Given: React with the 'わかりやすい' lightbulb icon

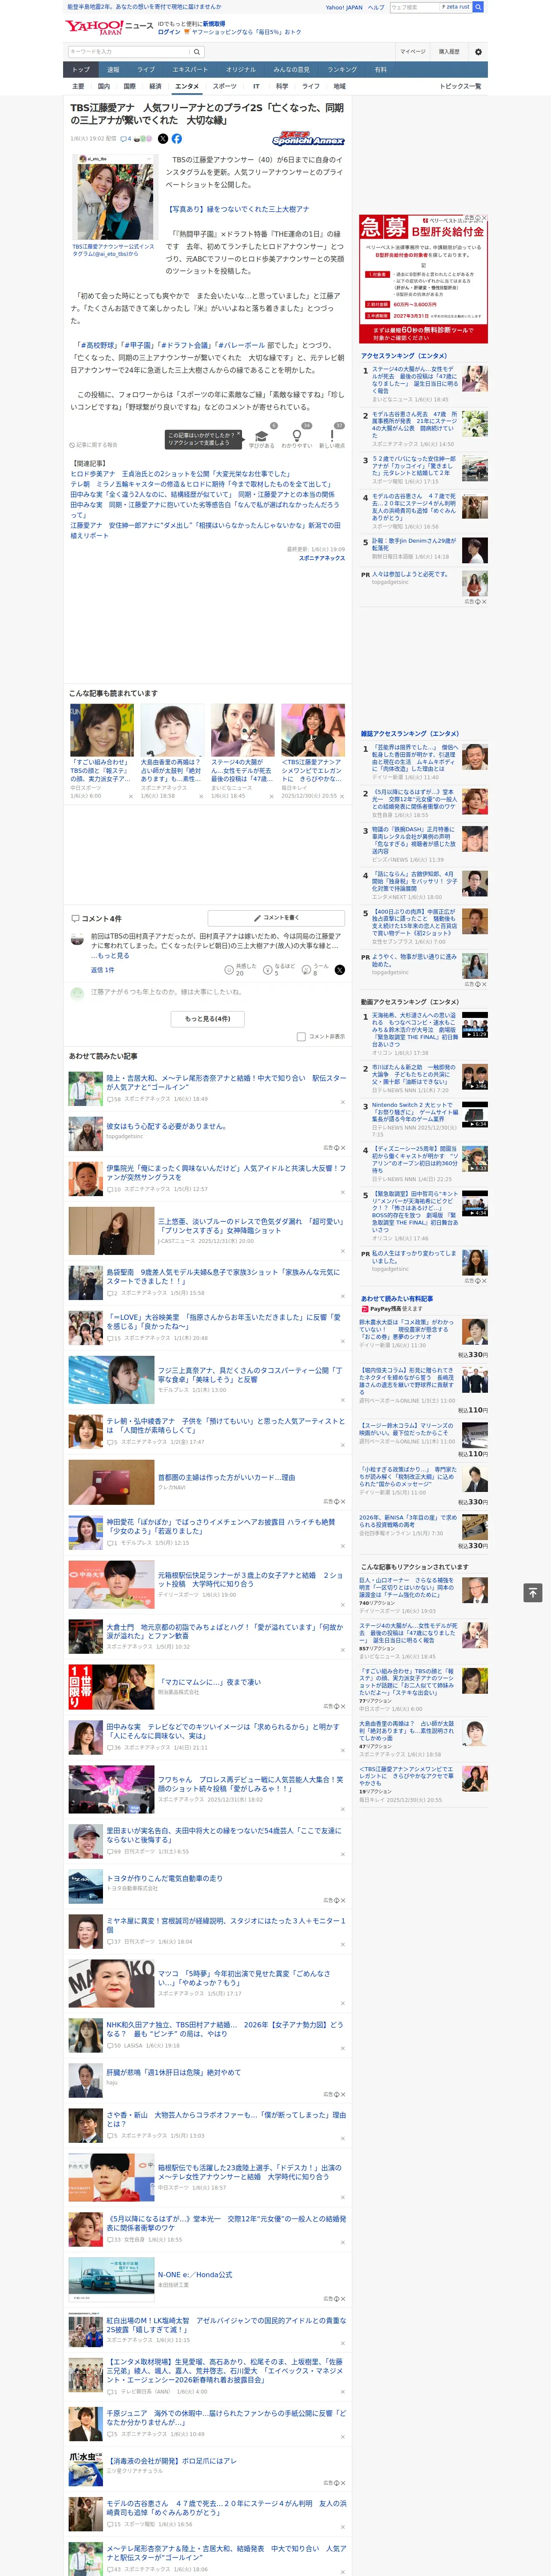Looking at the screenshot, I should point(297,436).
